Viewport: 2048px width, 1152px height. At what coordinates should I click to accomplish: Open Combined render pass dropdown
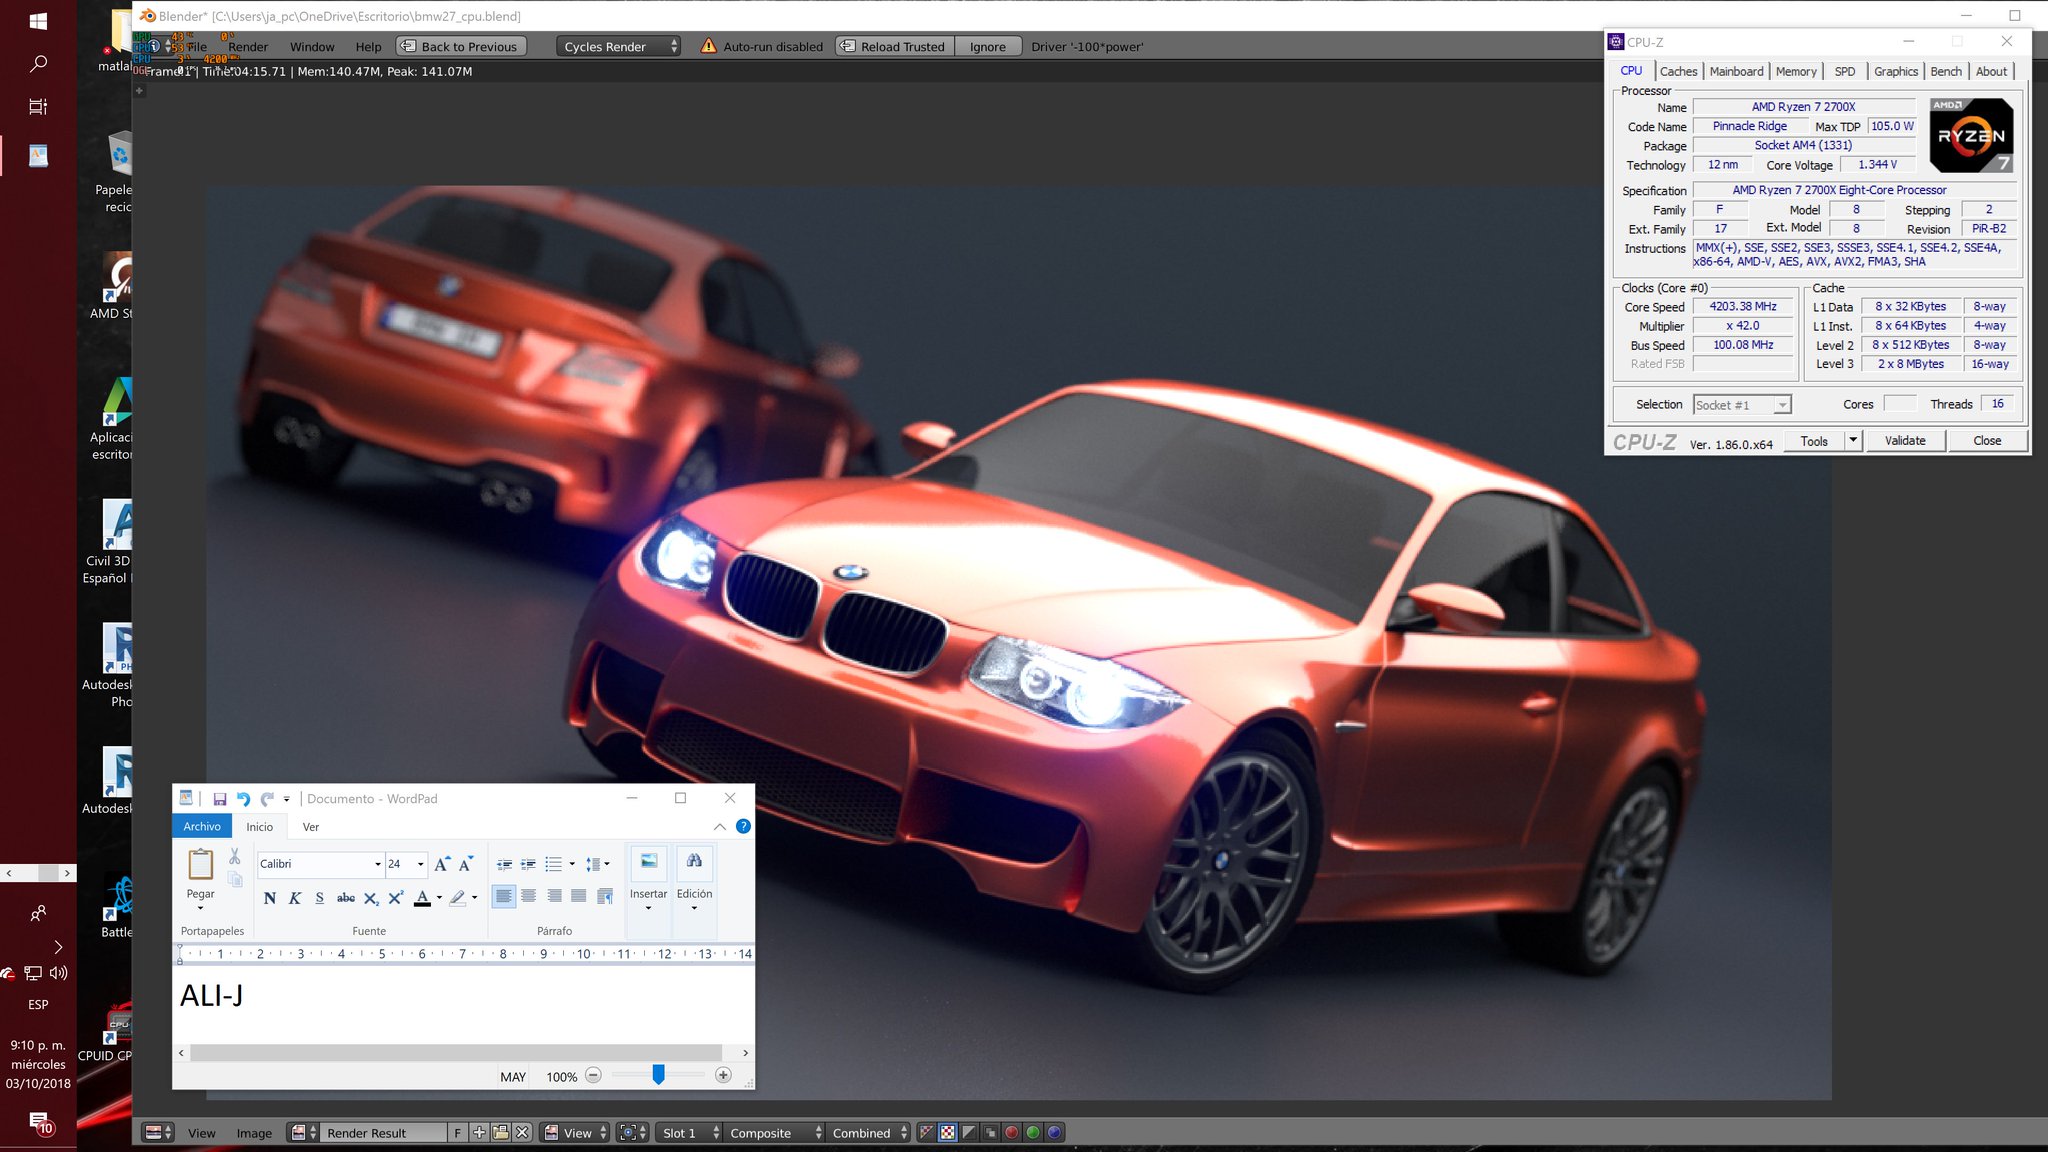point(870,1133)
